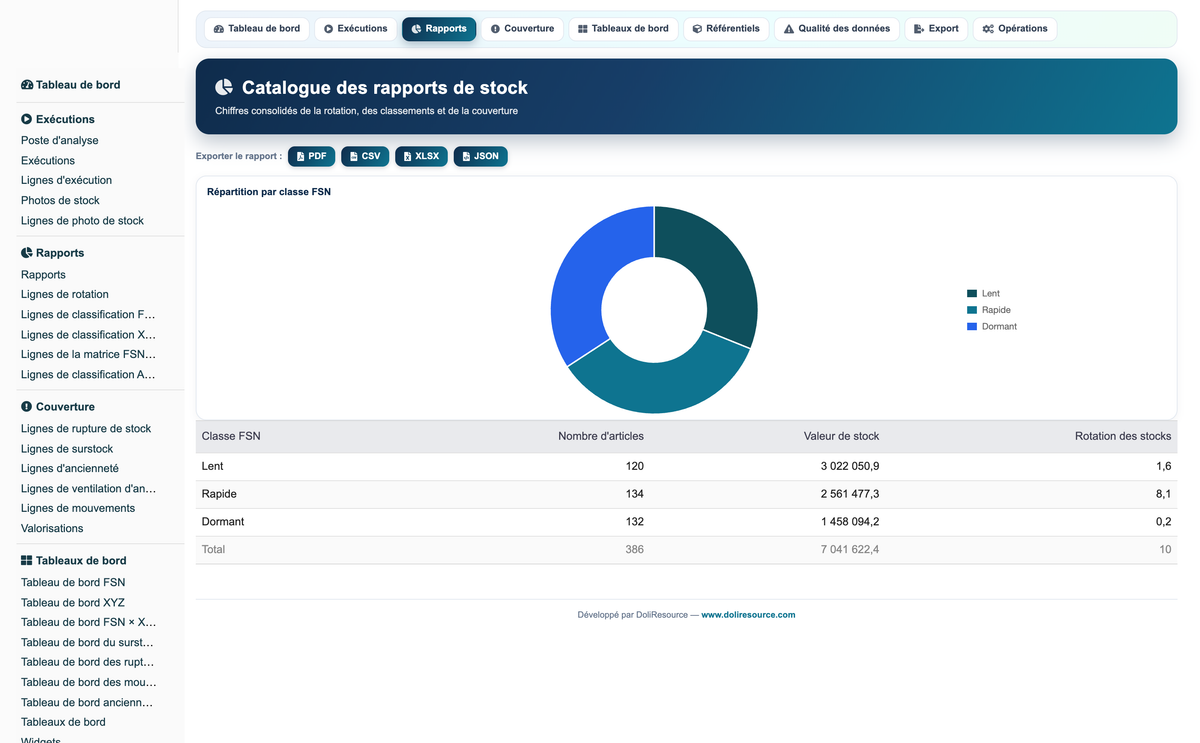Click the gauge icon in the top Tableau de bord tab
This screenshot has width=1200, height=743.
pyautogui.click(x=219, y=29)
